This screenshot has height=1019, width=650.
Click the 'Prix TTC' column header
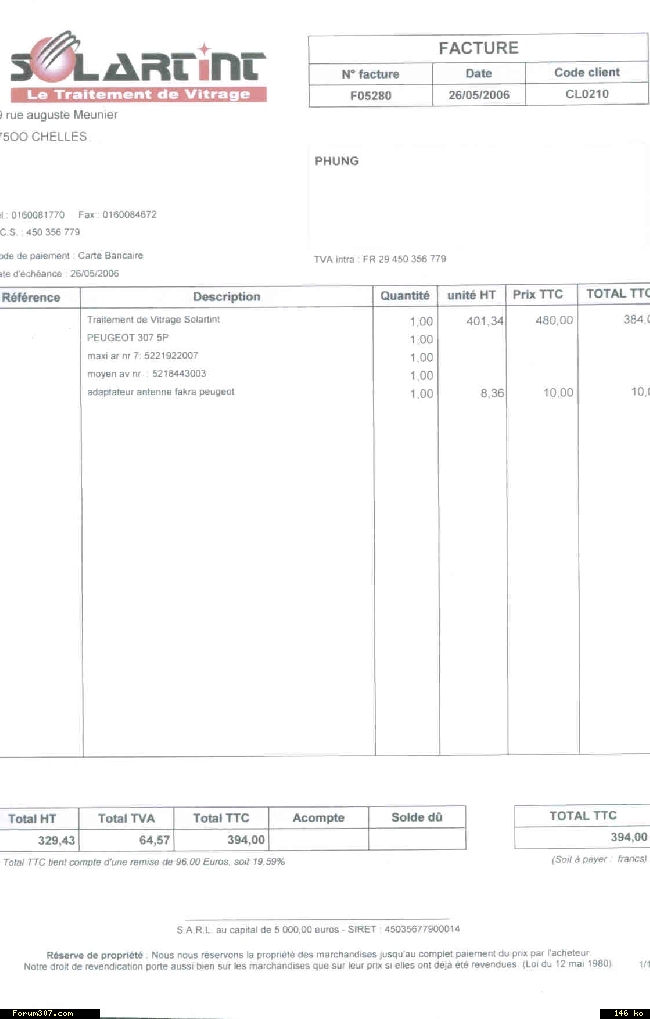(x=538, y=294)
